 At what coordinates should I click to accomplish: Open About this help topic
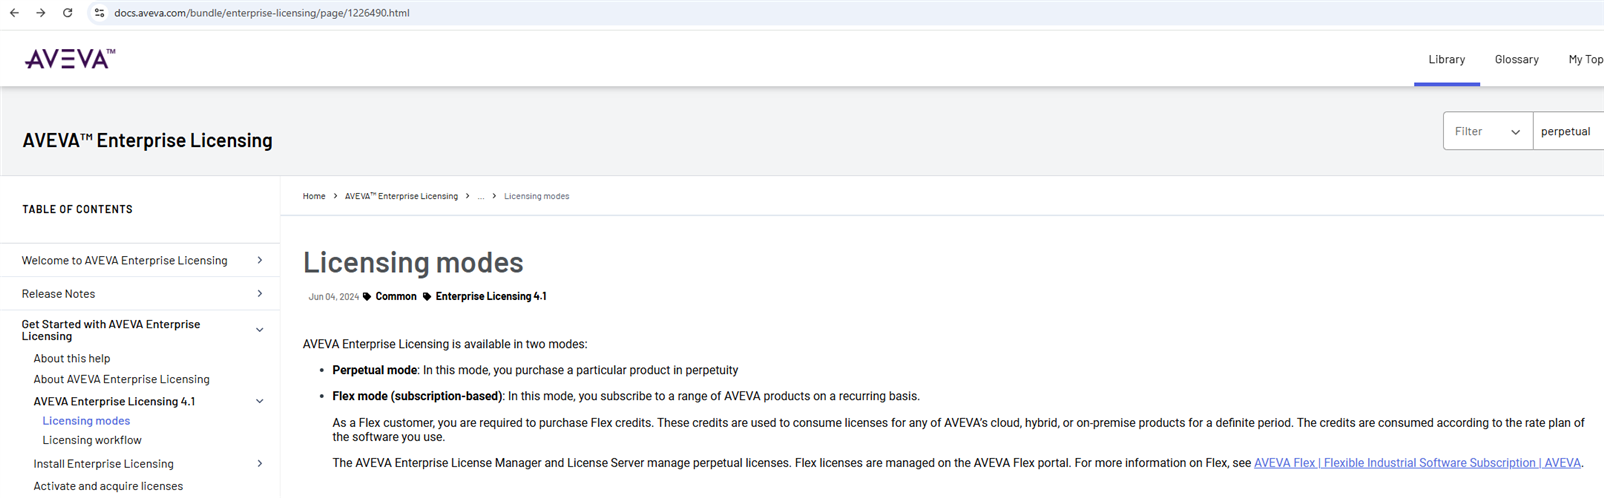[x=72, y=359]
